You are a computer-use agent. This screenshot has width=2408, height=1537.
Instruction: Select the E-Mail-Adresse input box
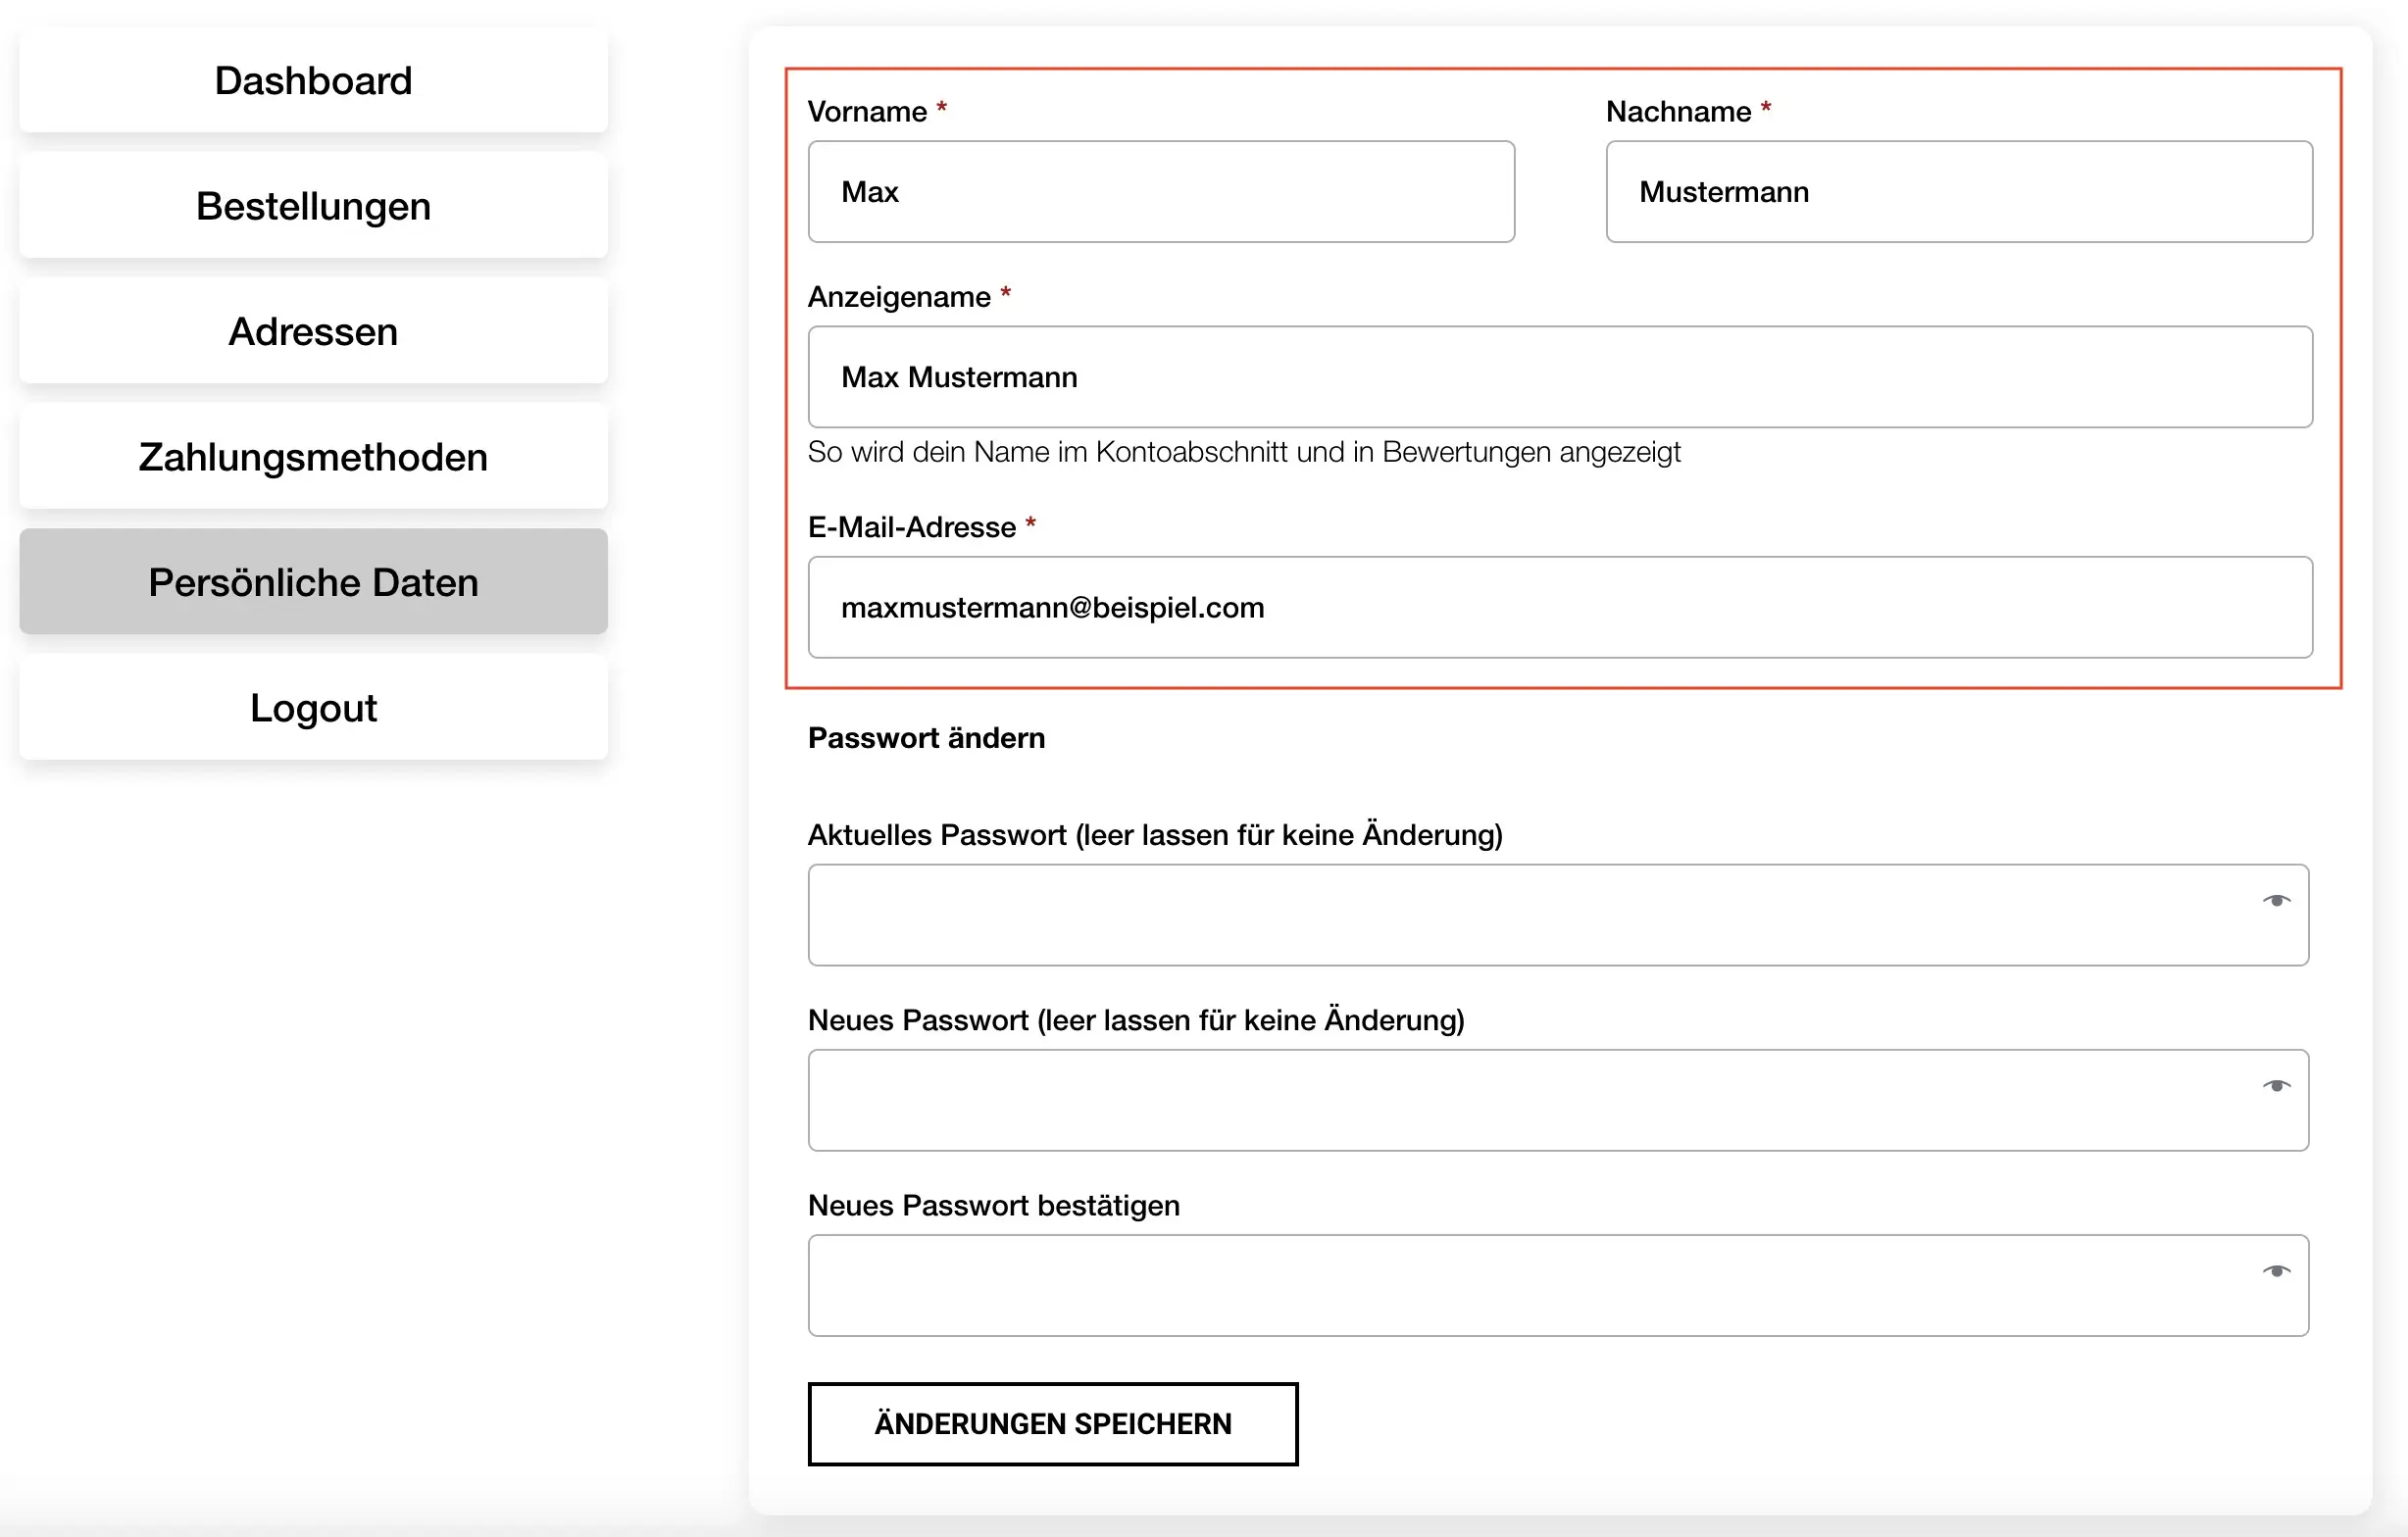click(x=1559, y=607)
